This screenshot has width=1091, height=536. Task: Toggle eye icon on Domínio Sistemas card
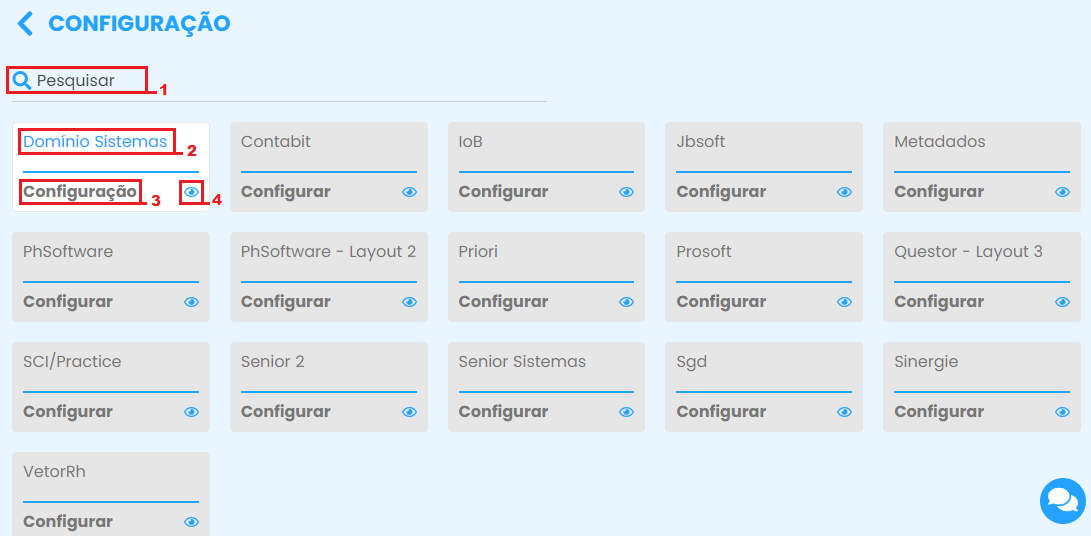pos(191,192)
